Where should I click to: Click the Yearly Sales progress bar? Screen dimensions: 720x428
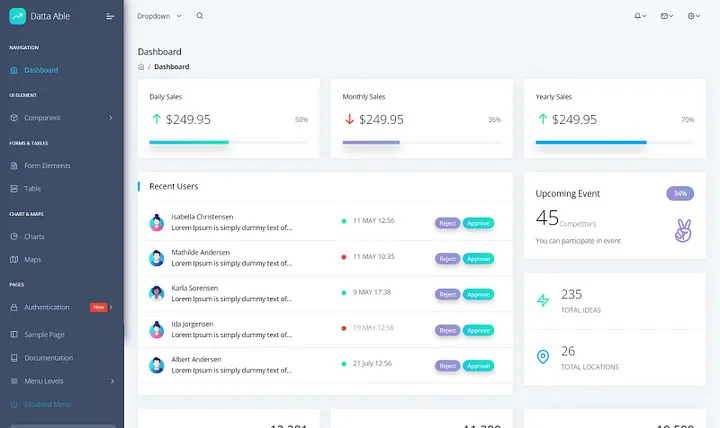pos(615,142)
